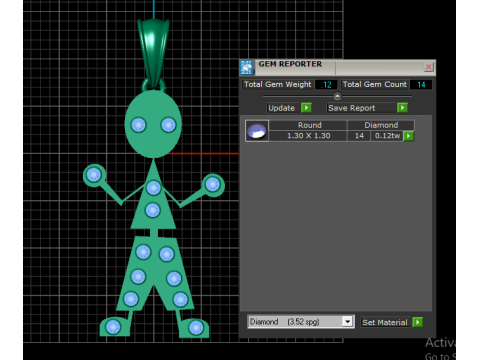Click the gem quantity cell '14' in row
The height and width of the screenshot is (360, 480).
pos(359,136)
